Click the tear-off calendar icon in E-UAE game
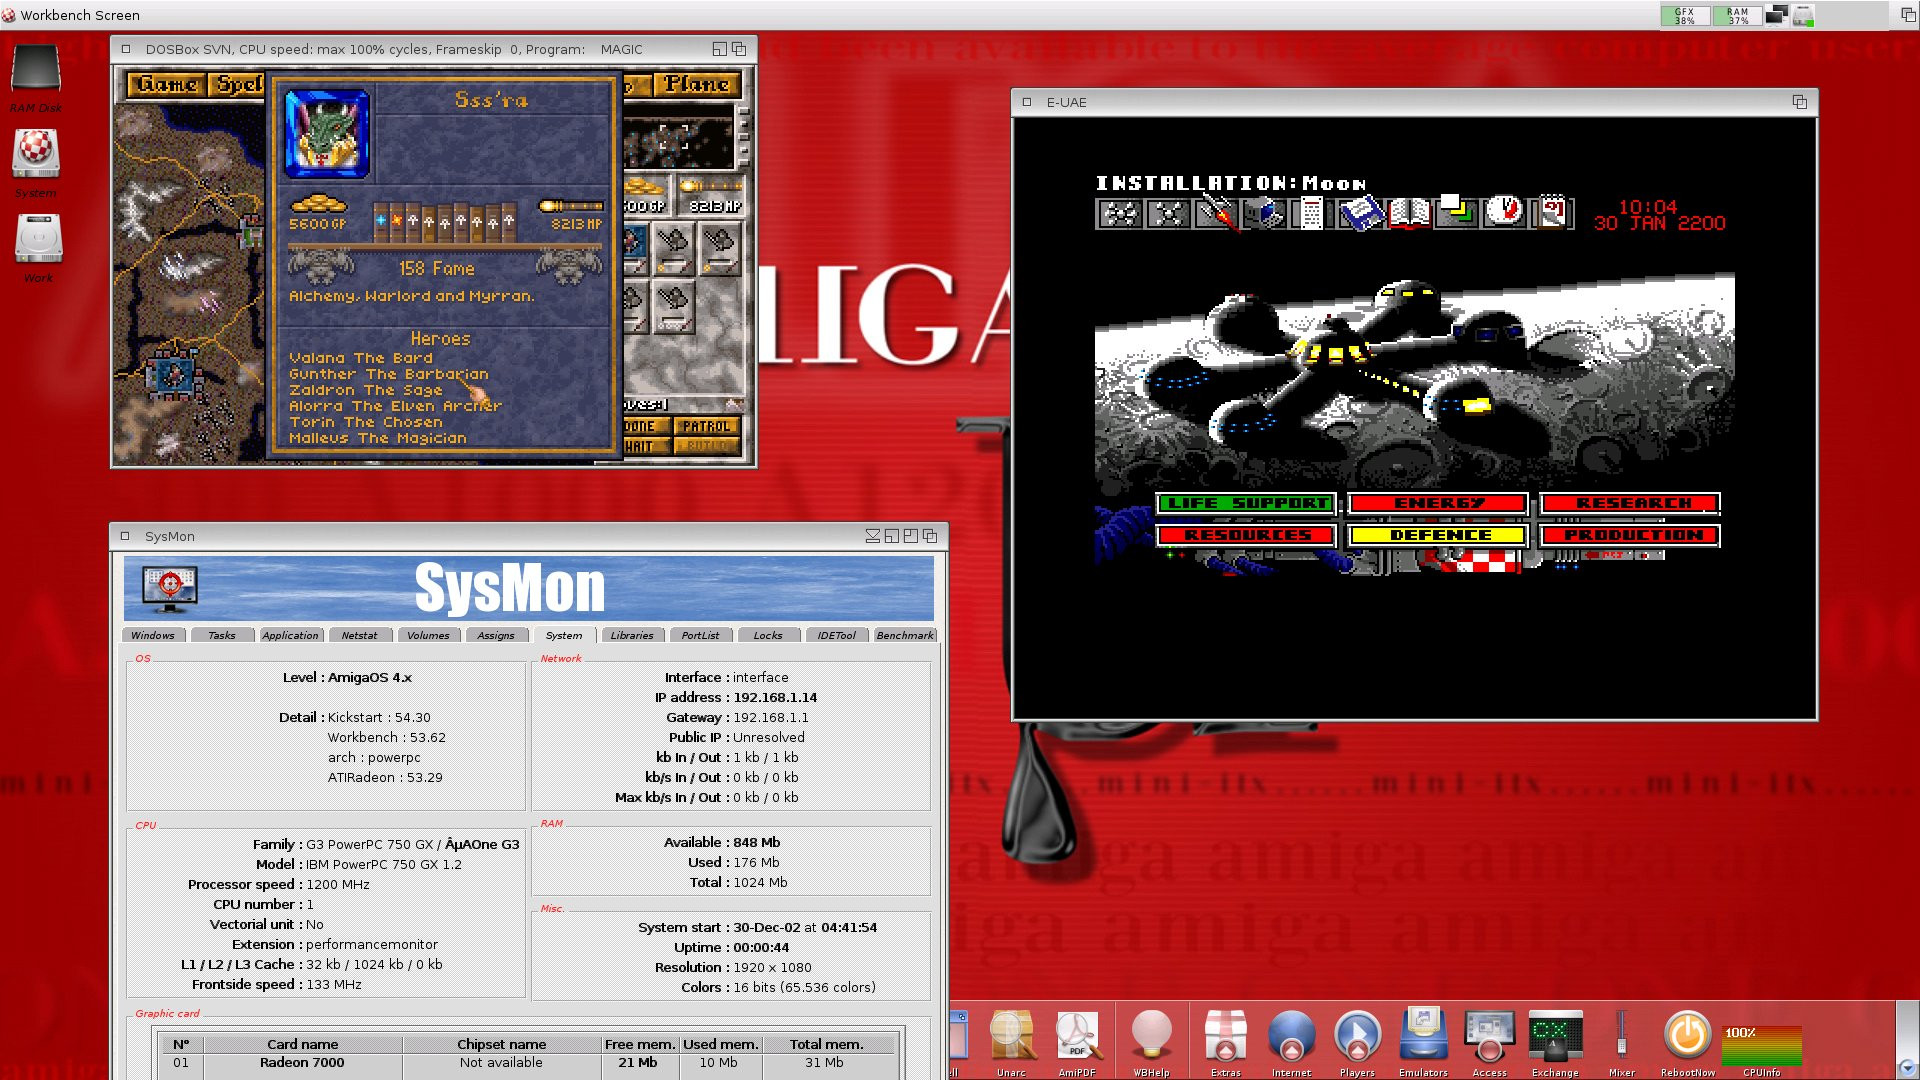Viewport: 1920px width, 1080px height. pyautogui.click(x=1551, y=211)
